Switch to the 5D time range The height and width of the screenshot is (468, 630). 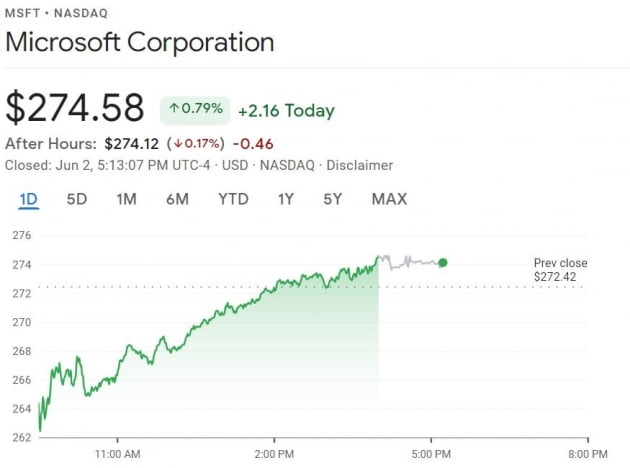(x=77, y=199)
